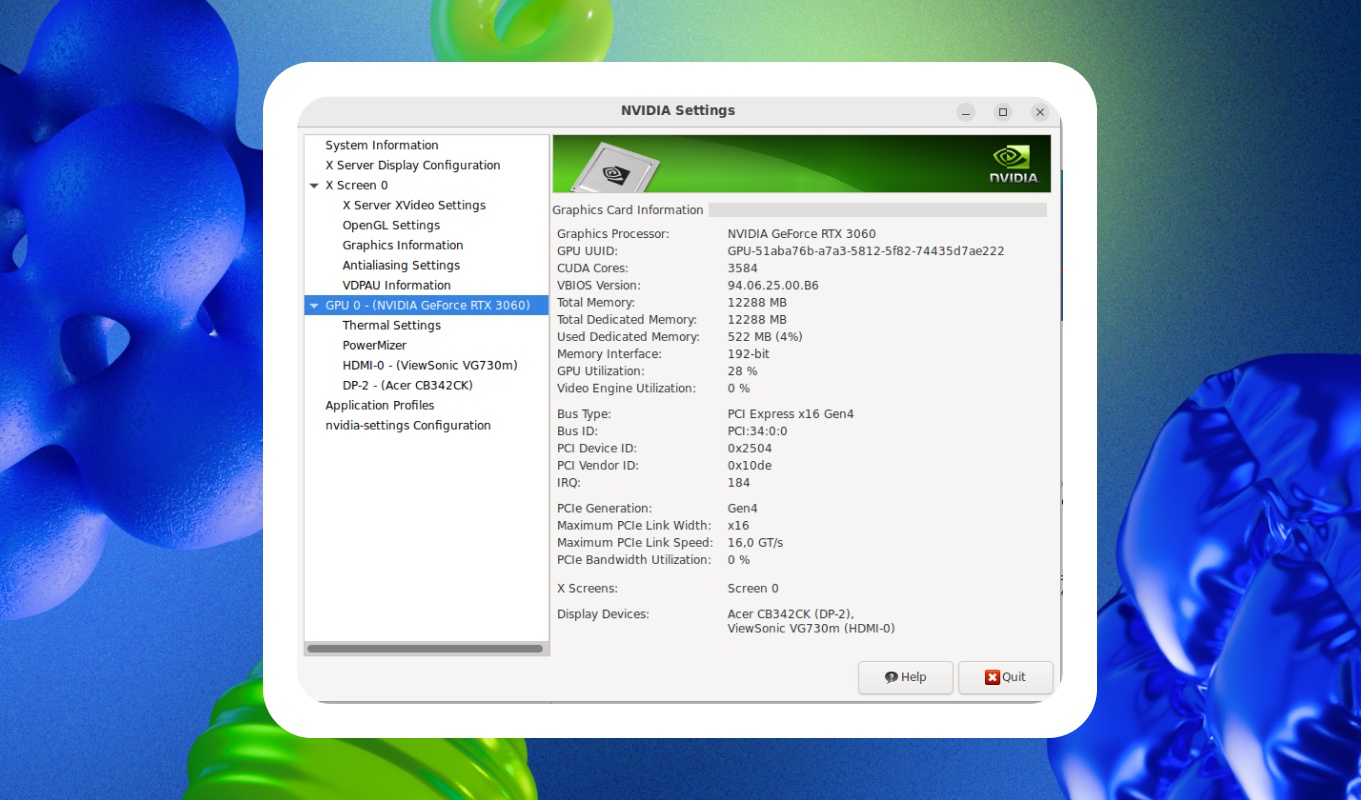Screen dimensions: 1361x800
Task: Open Application Profiles page
Action: [x=380, y=405]
